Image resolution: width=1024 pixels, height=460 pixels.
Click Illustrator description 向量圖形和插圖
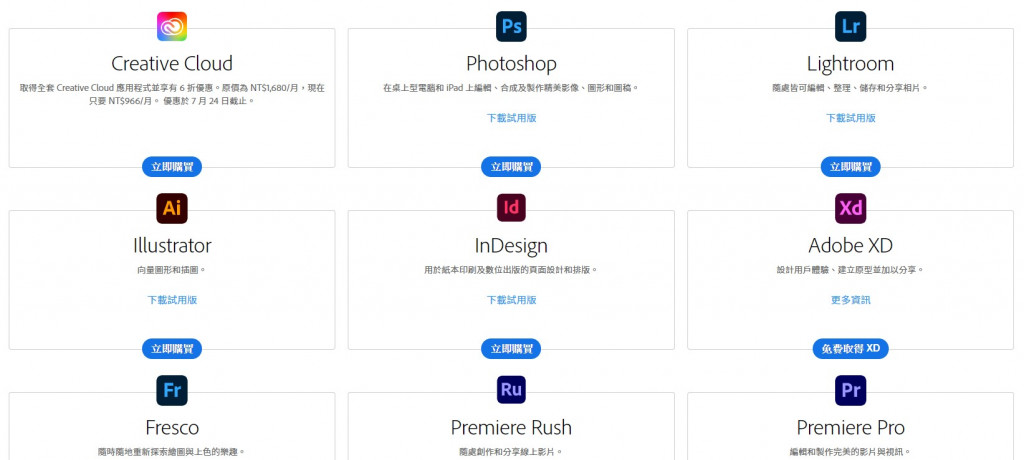pyautogui.click(x=172, y=269)
